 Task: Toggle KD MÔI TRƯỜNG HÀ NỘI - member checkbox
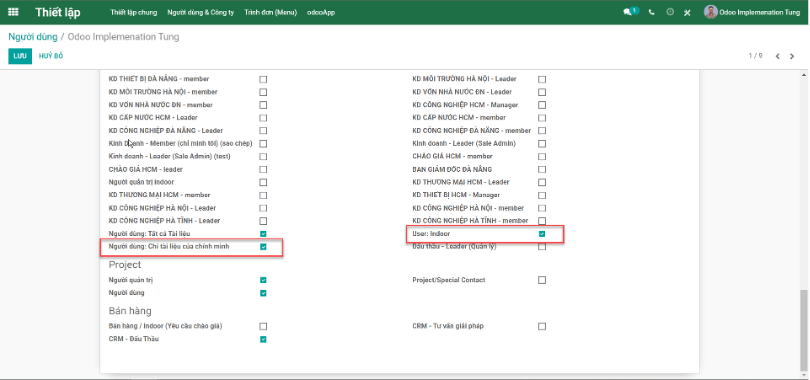(x=263, y=92)
